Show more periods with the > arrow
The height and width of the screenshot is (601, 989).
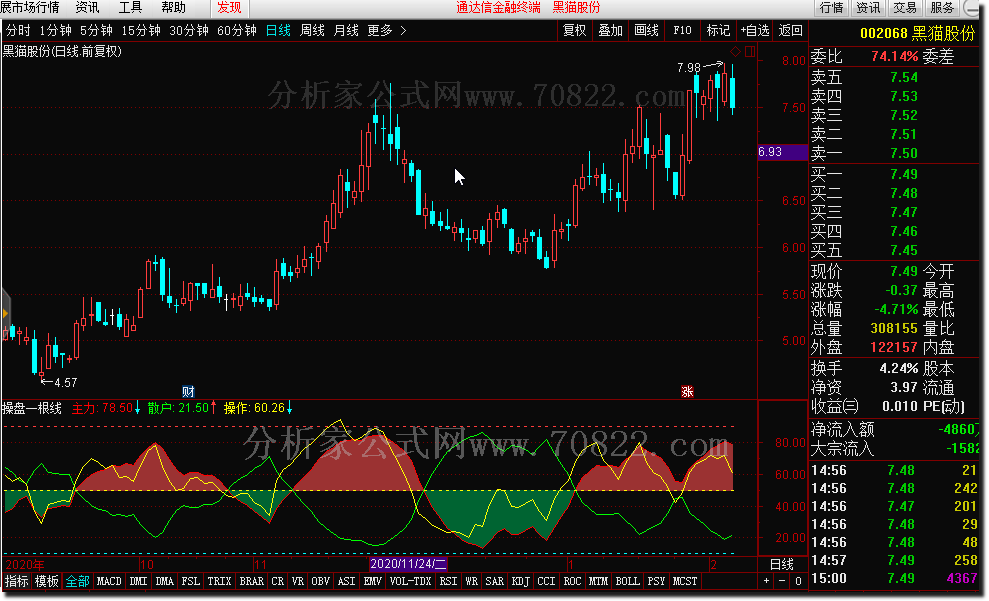403,30
